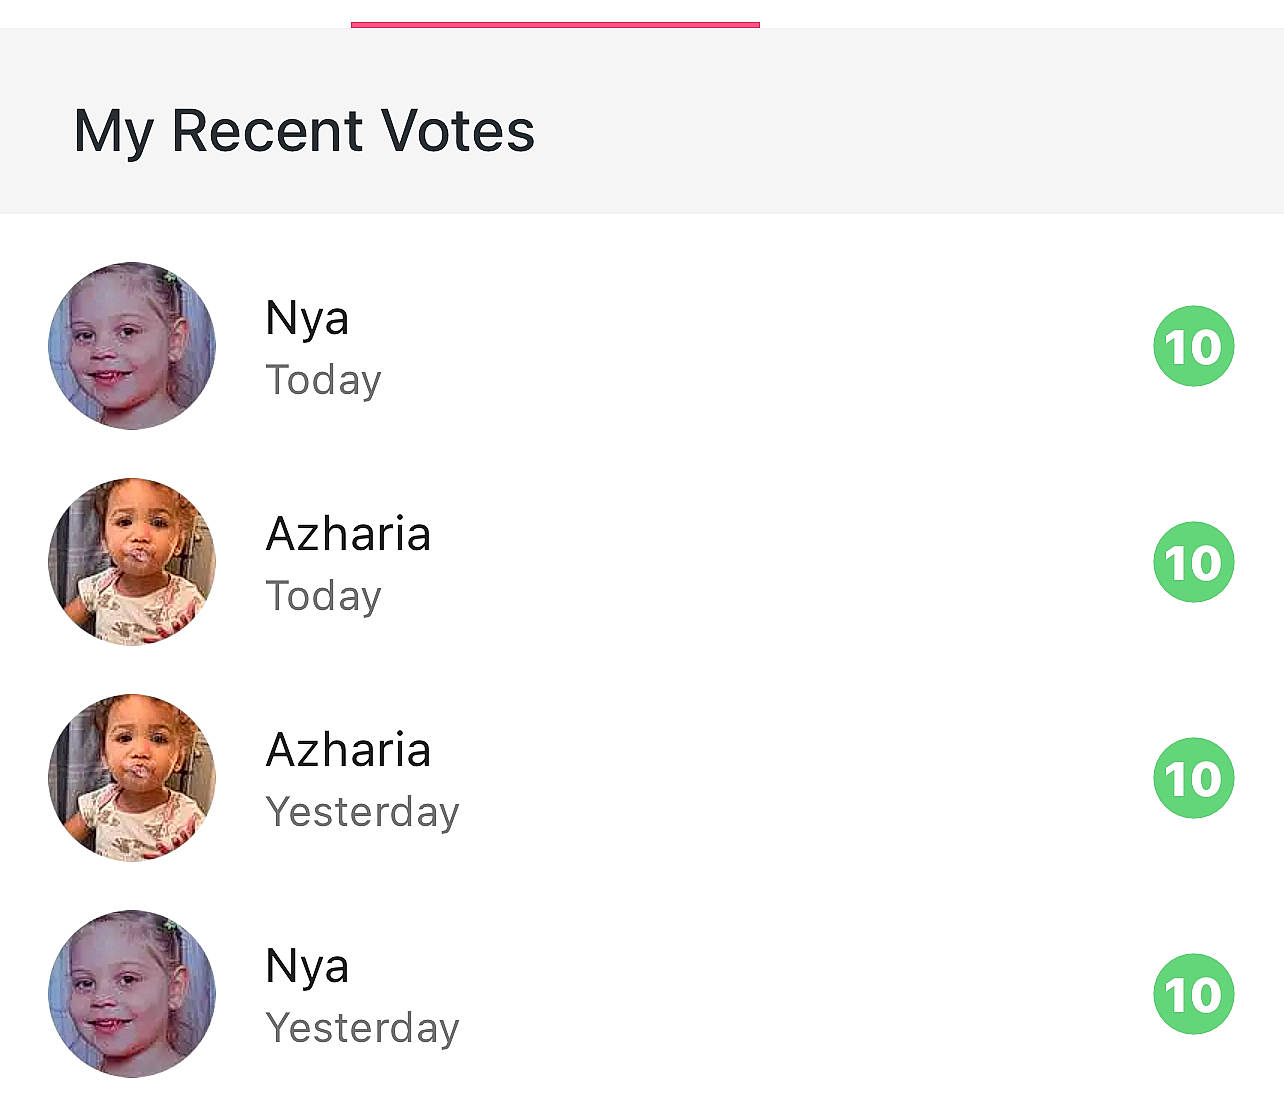1284x1109 pixels.
Task: Select green 10 score for Nya Yesterday
Action: tap(1193, 994)
